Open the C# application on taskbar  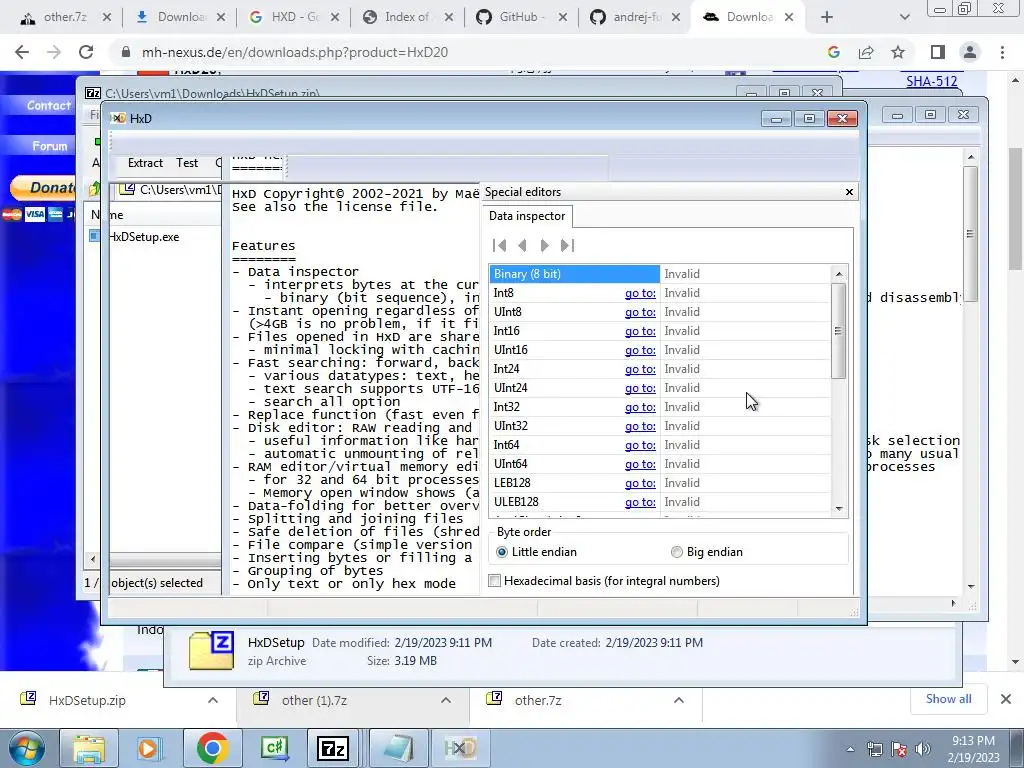275,748
